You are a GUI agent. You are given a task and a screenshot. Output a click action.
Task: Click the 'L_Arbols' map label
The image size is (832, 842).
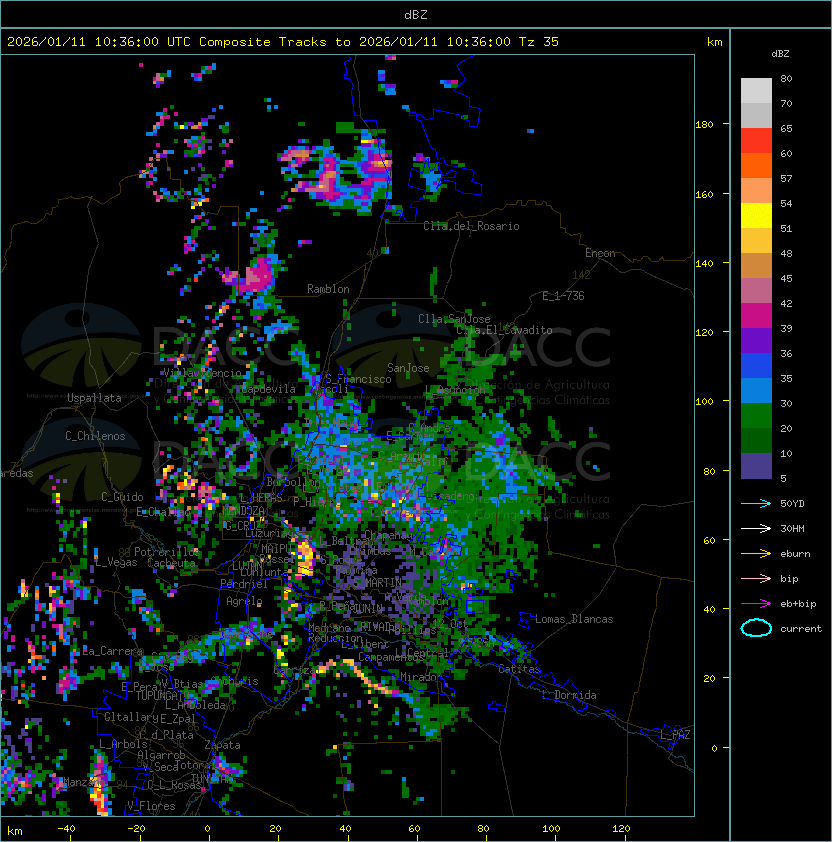[123, 744]
